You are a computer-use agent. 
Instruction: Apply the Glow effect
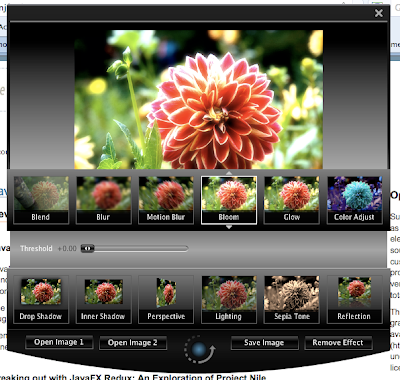292,200
